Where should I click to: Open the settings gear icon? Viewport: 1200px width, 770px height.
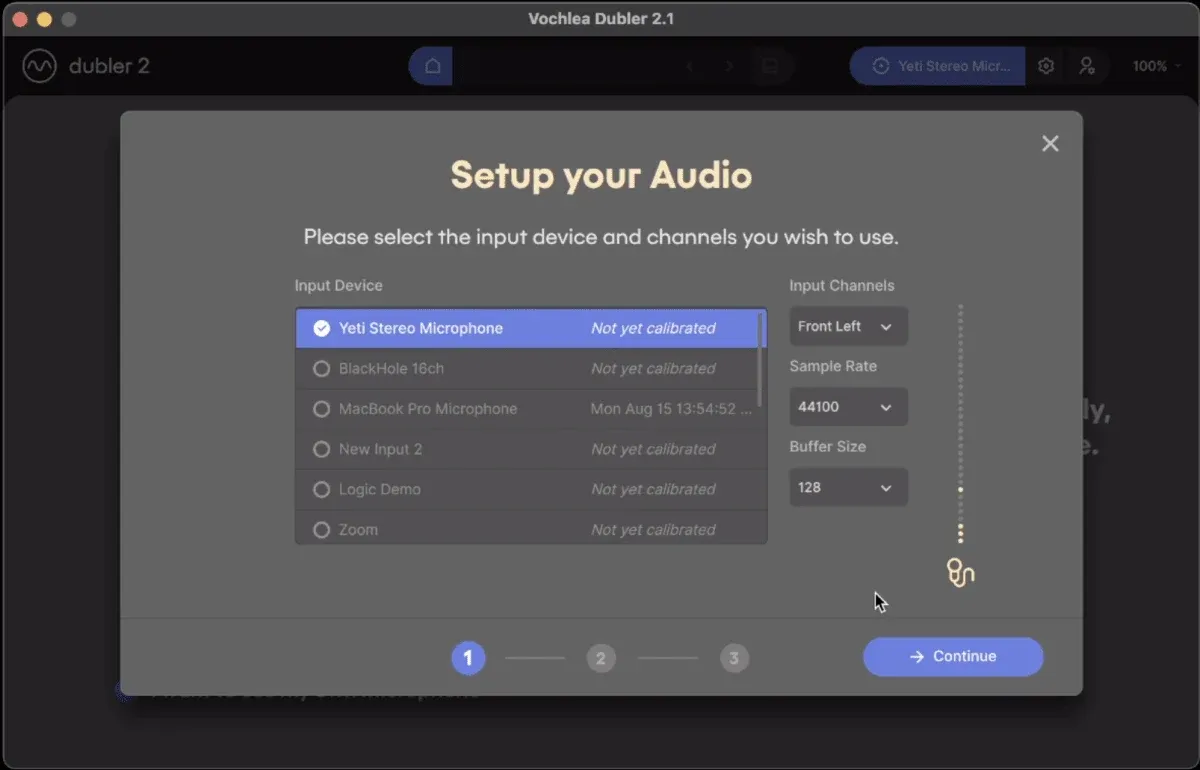coord(1046,66)
